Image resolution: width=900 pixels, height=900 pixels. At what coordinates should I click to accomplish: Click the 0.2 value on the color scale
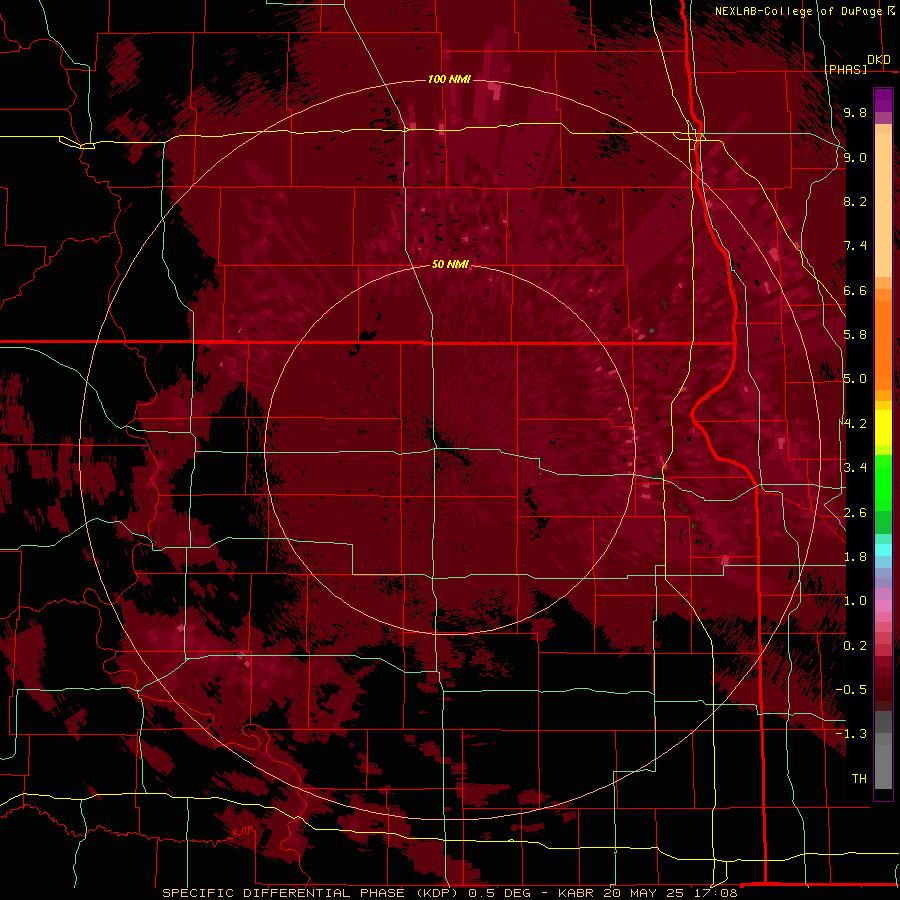pyautogui.click(x=855, y=646)
